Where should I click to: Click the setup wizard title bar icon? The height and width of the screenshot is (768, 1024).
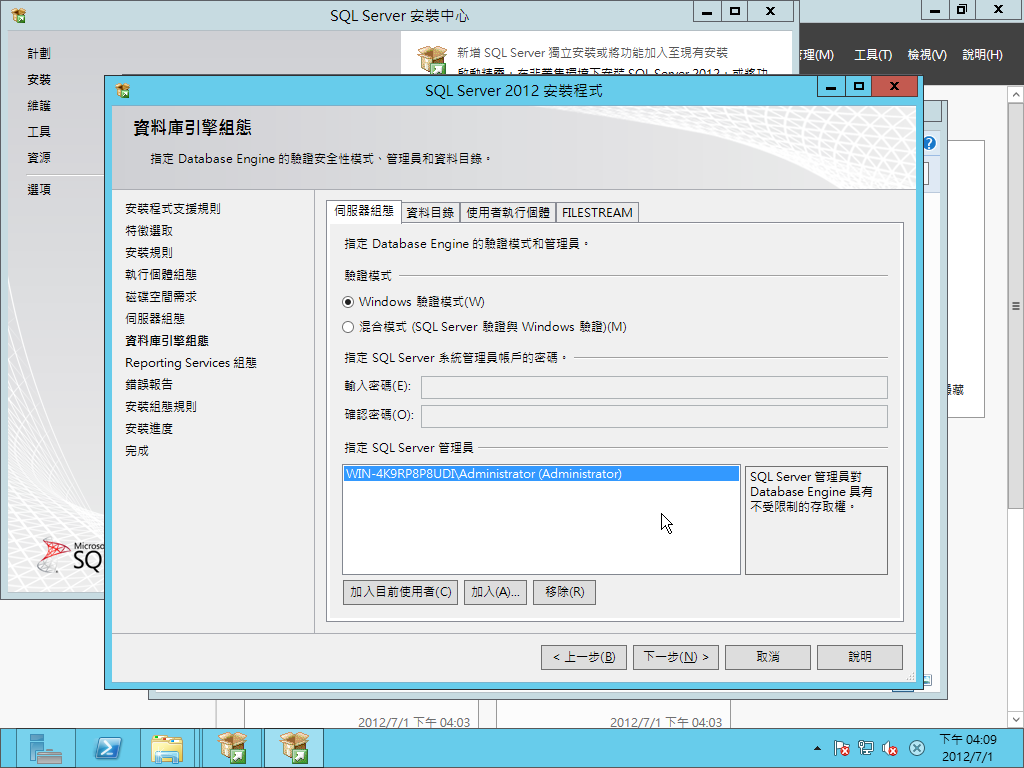[x=123, y=90]
